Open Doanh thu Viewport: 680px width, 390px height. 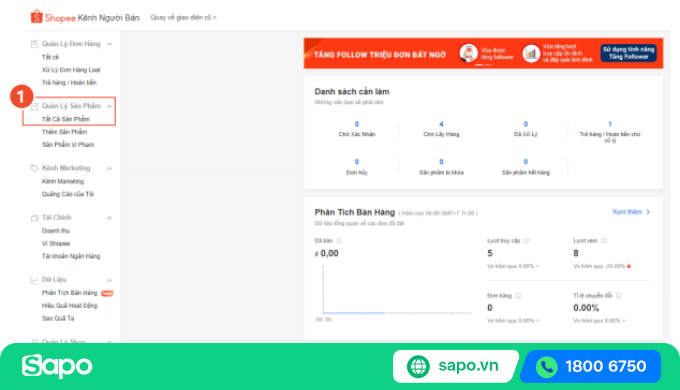click(x=56, y=231)
